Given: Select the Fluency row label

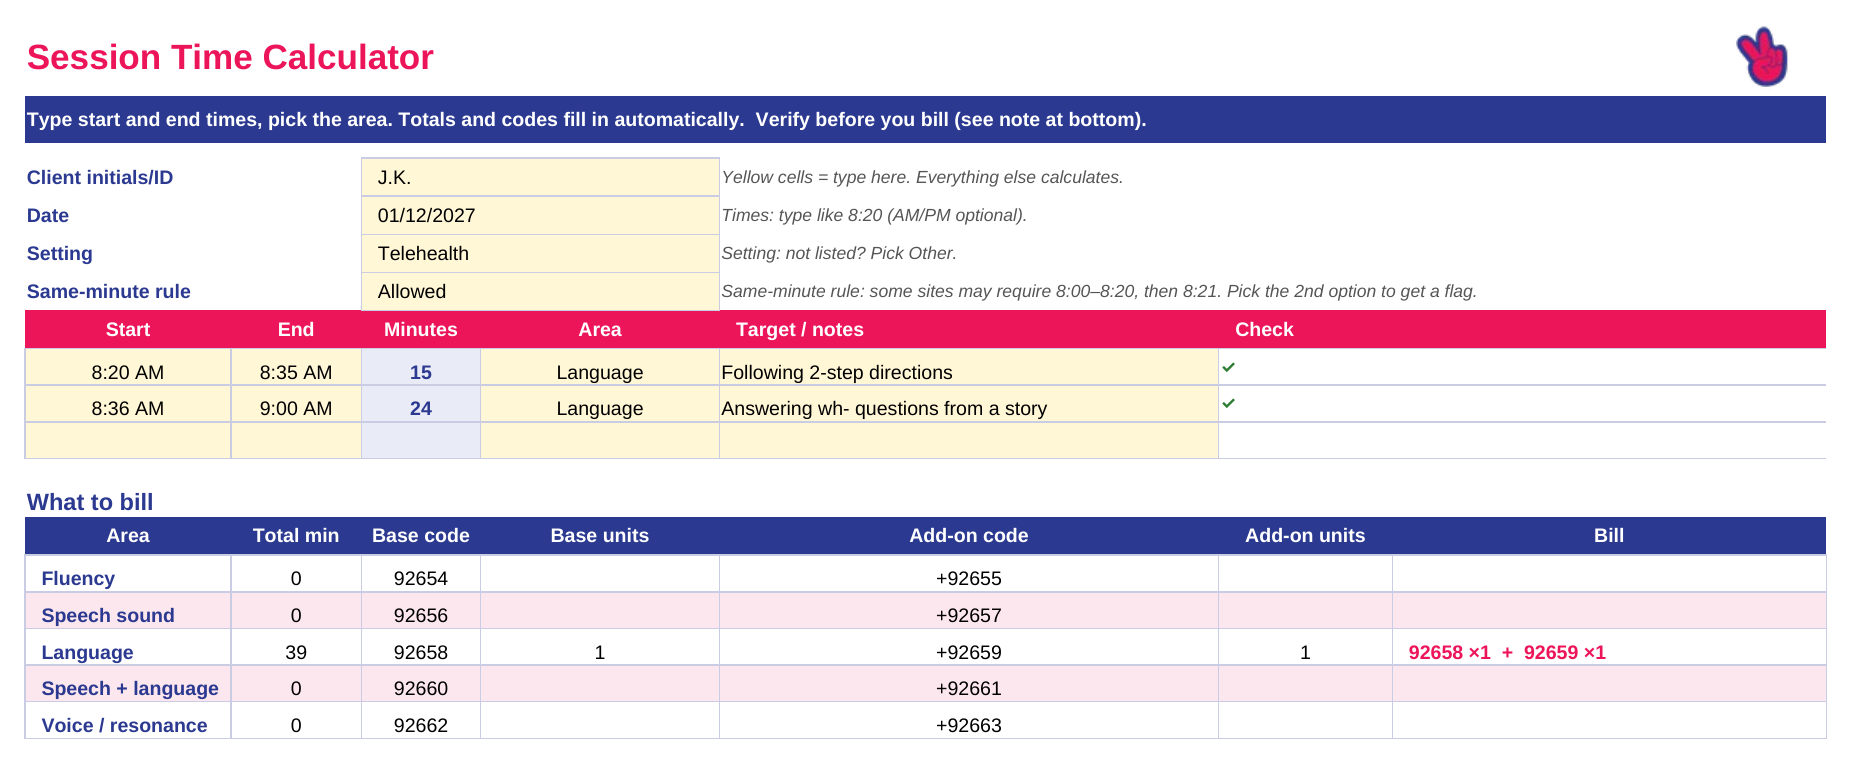Looking at the screenshot, I should [x=78, y=578].
